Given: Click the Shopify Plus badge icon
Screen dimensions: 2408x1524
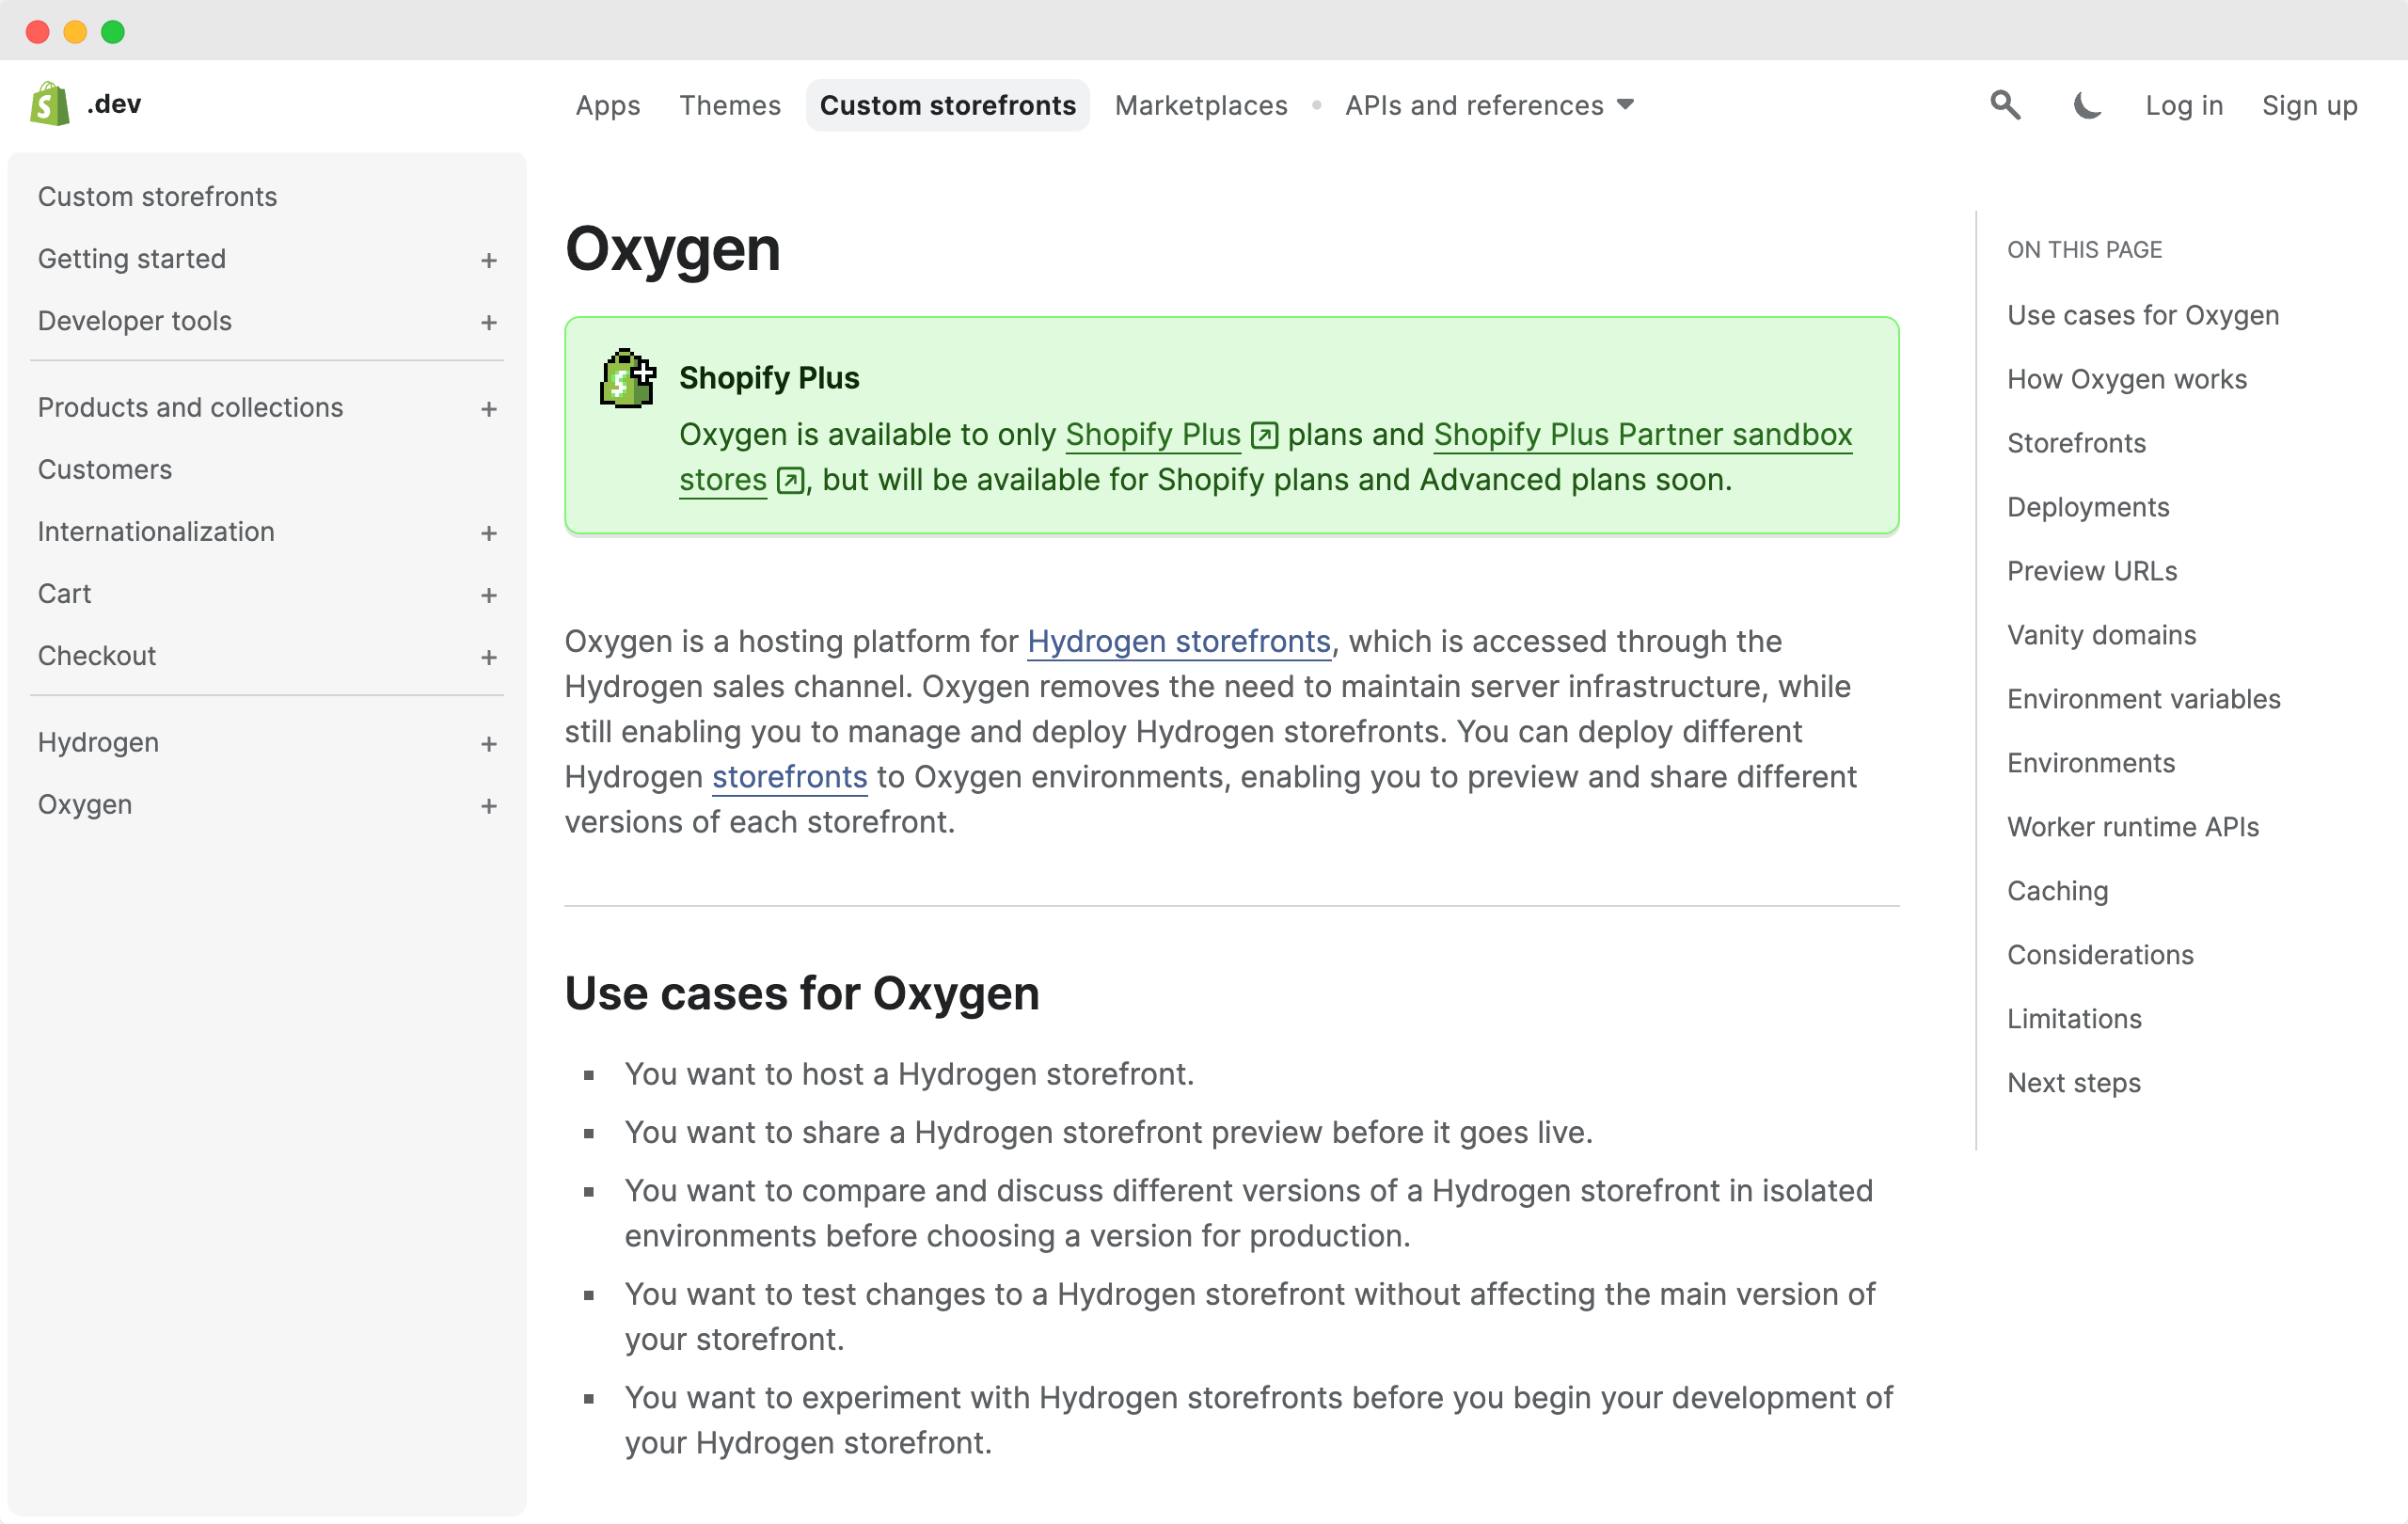Looking at the screenshot, I should coord(625,379).
